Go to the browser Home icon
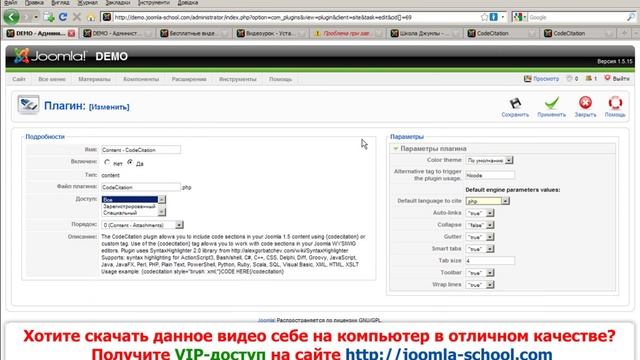Screen dimensions: 640x360 point(91,17)
